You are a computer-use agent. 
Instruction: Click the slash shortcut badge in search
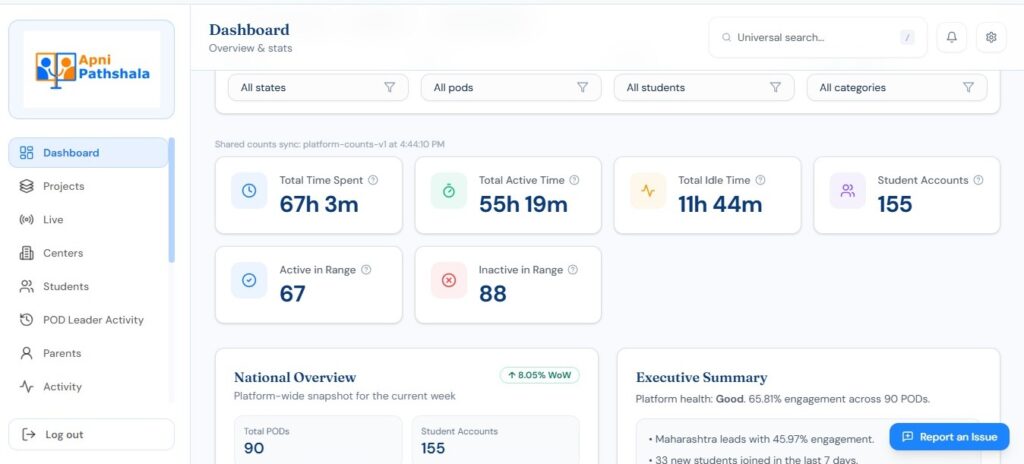907,38
